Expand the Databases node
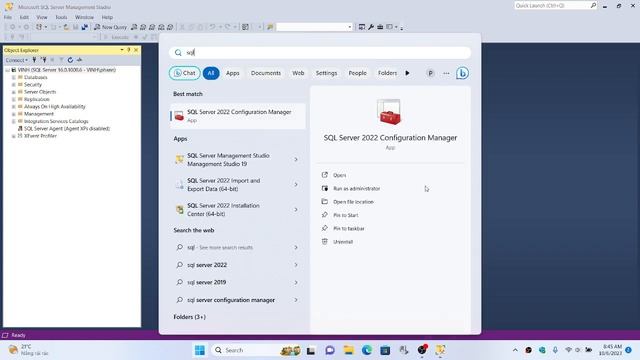Image resolution: width=640 pixels, height=360 pixels. click(x=13, y=77)
